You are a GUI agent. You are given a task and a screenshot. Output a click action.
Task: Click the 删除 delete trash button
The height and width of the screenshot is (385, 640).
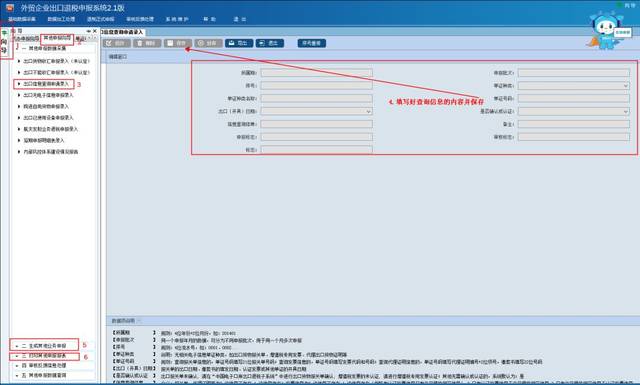[x=147, y=43]
